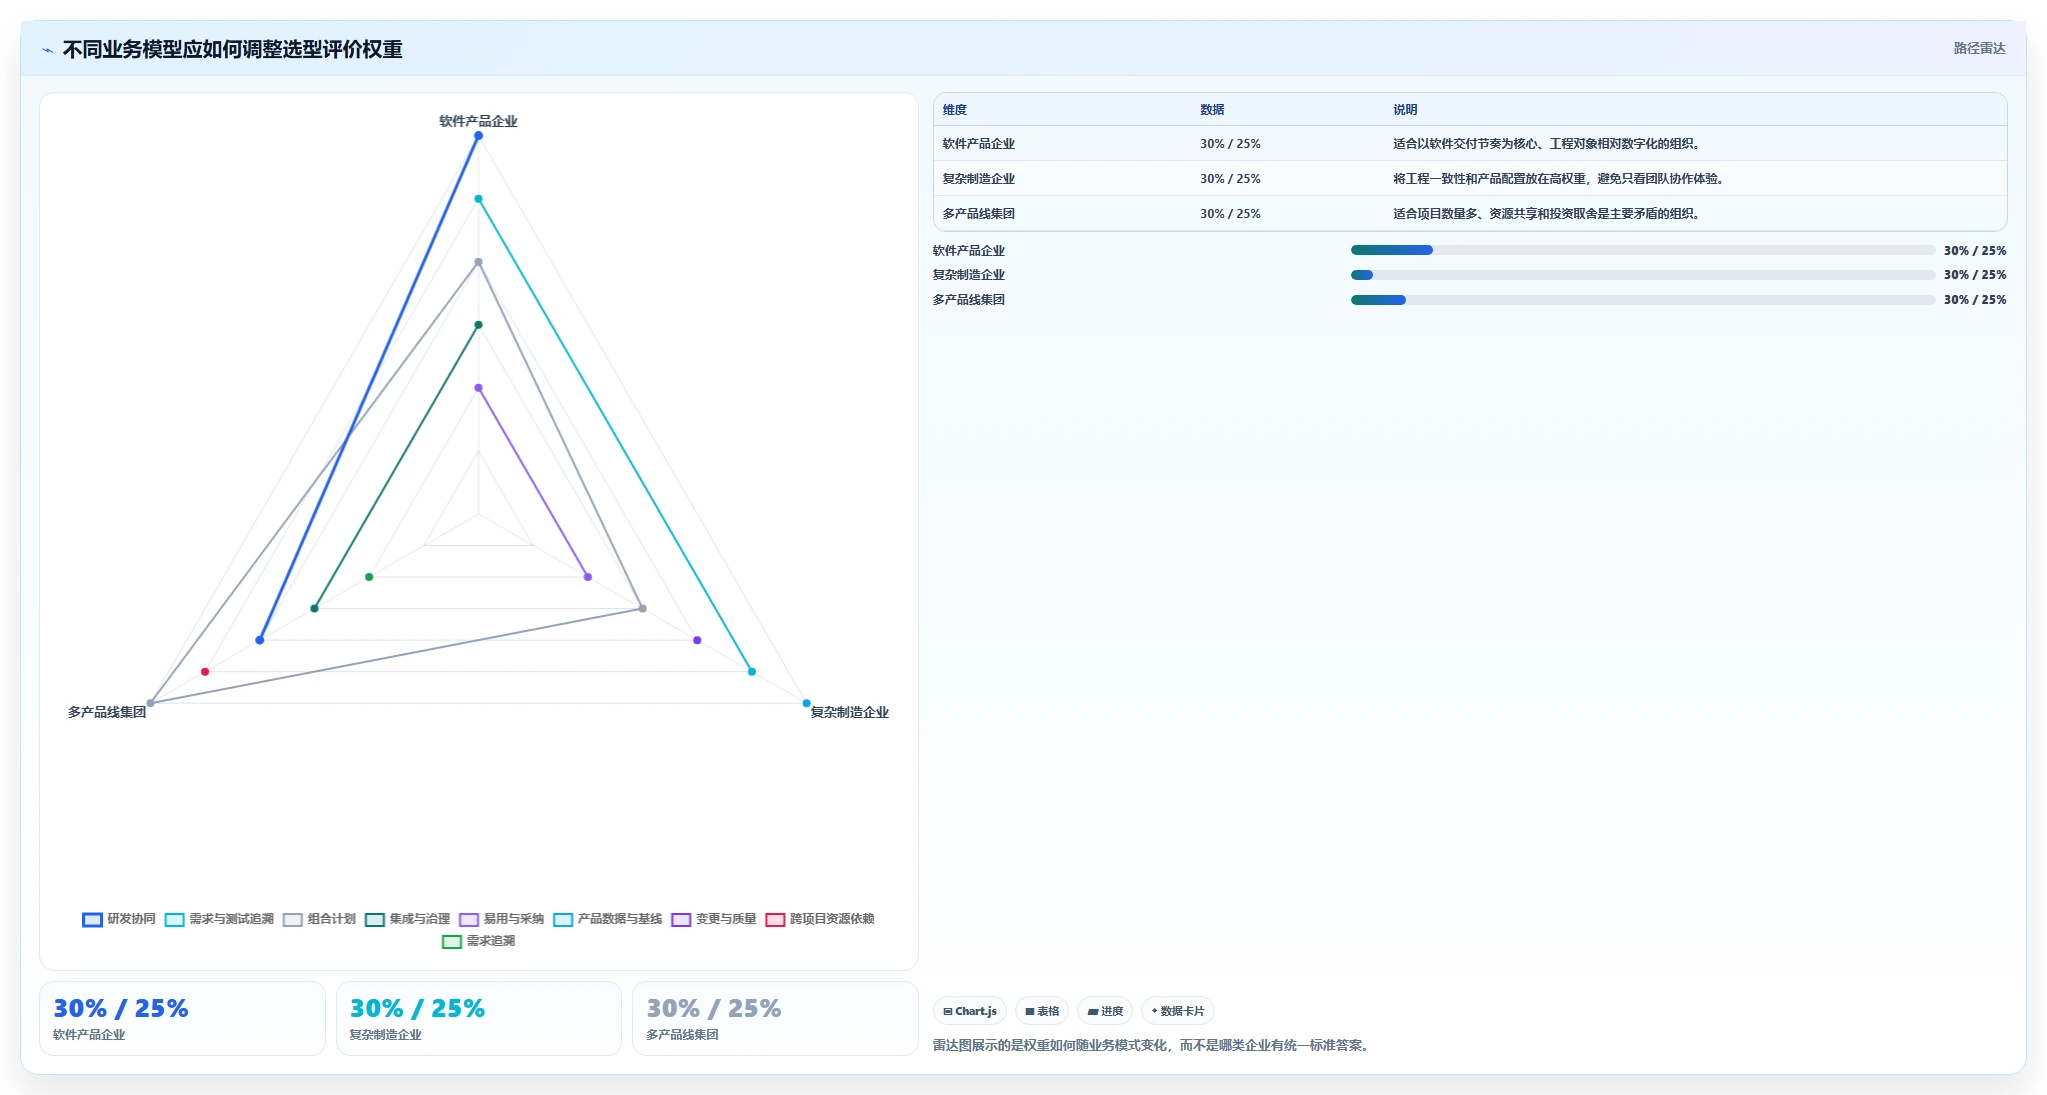Select the 复杂制造企业 progress bar
2047x1095 pixels.
click(x=1643, y=275)
